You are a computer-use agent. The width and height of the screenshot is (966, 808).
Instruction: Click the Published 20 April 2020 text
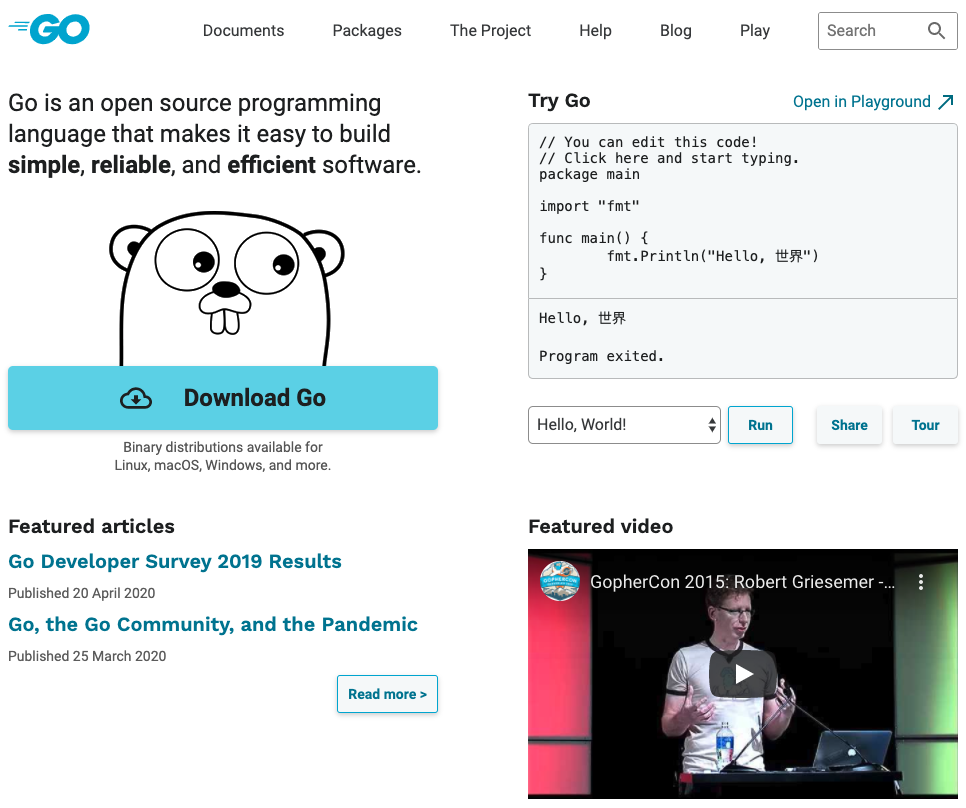[x=81, y=593]
